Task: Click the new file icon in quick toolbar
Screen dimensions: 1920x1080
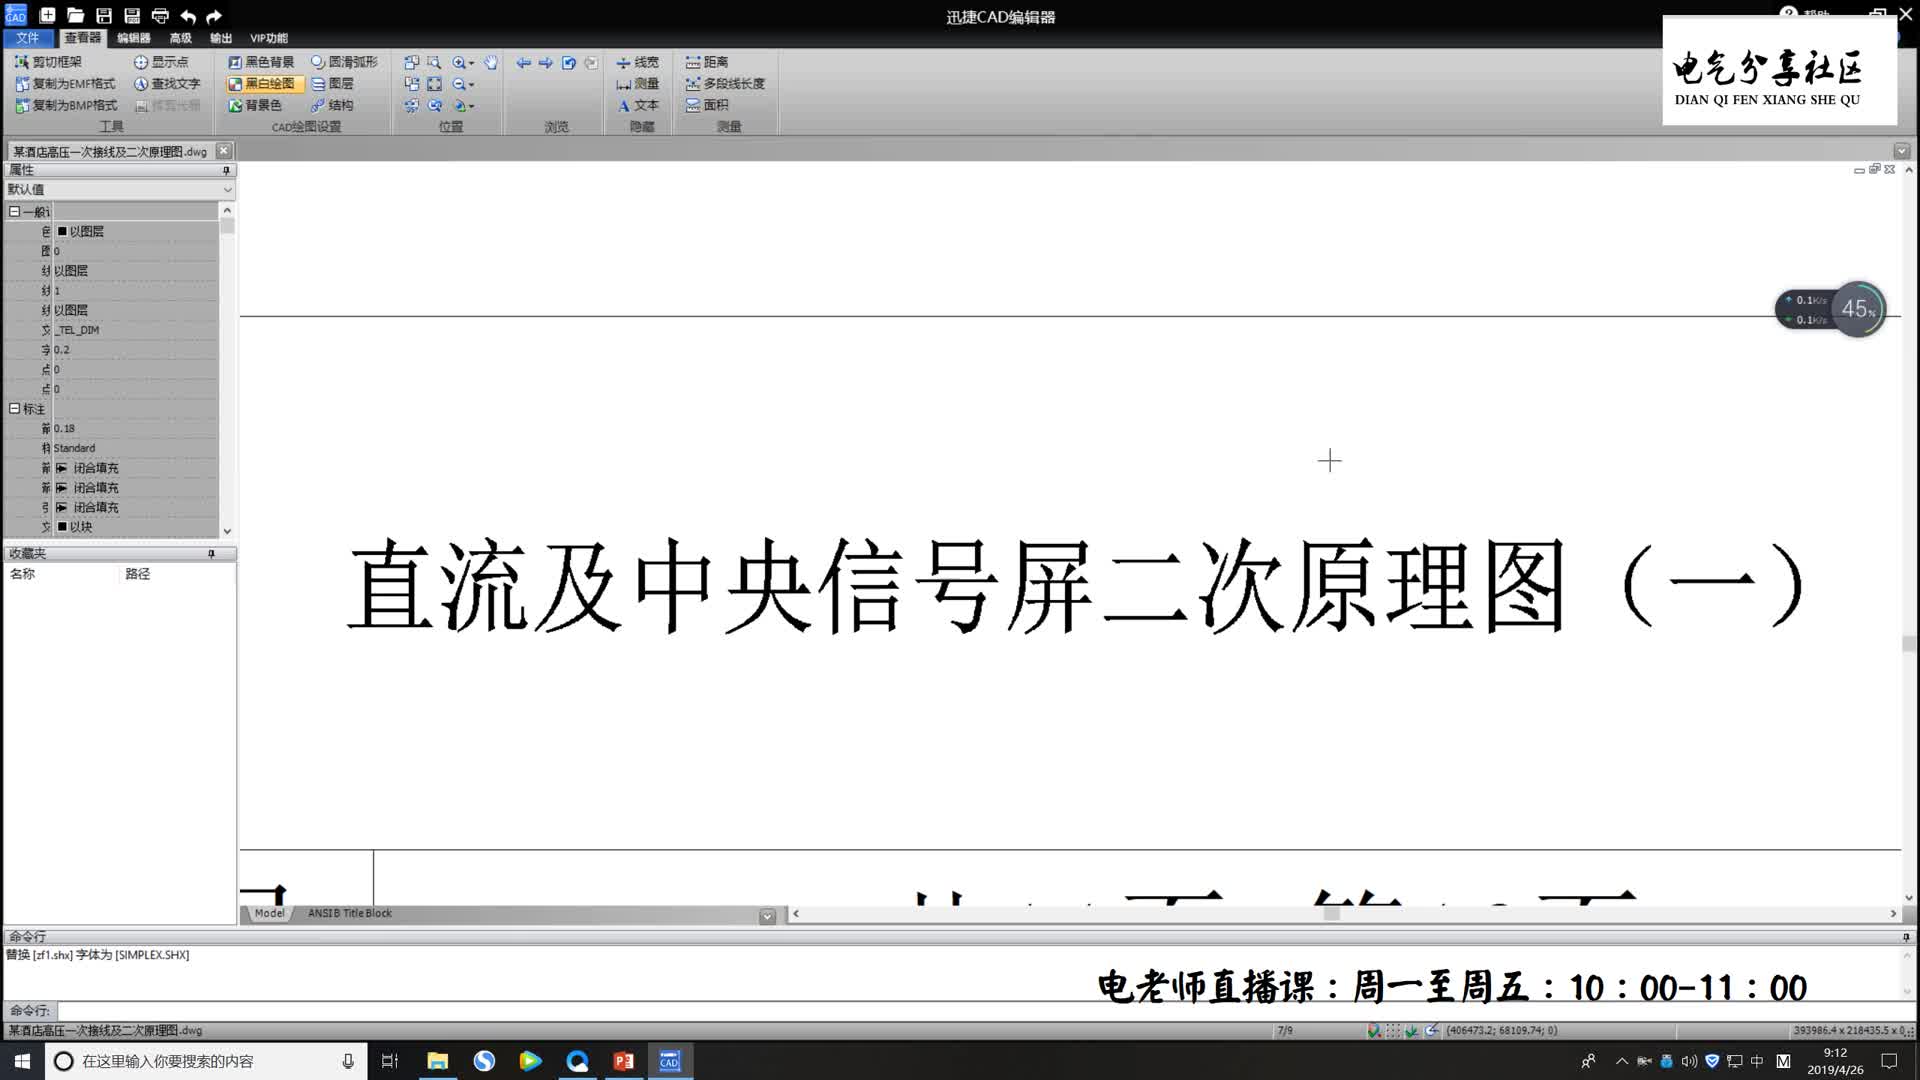Action: click(x=47, y=16)
